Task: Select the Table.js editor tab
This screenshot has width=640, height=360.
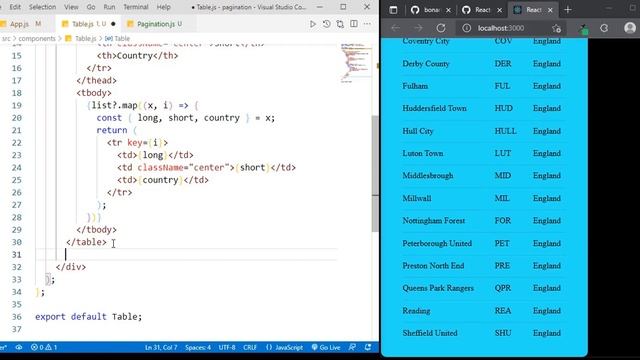Action: coord(88,24)
